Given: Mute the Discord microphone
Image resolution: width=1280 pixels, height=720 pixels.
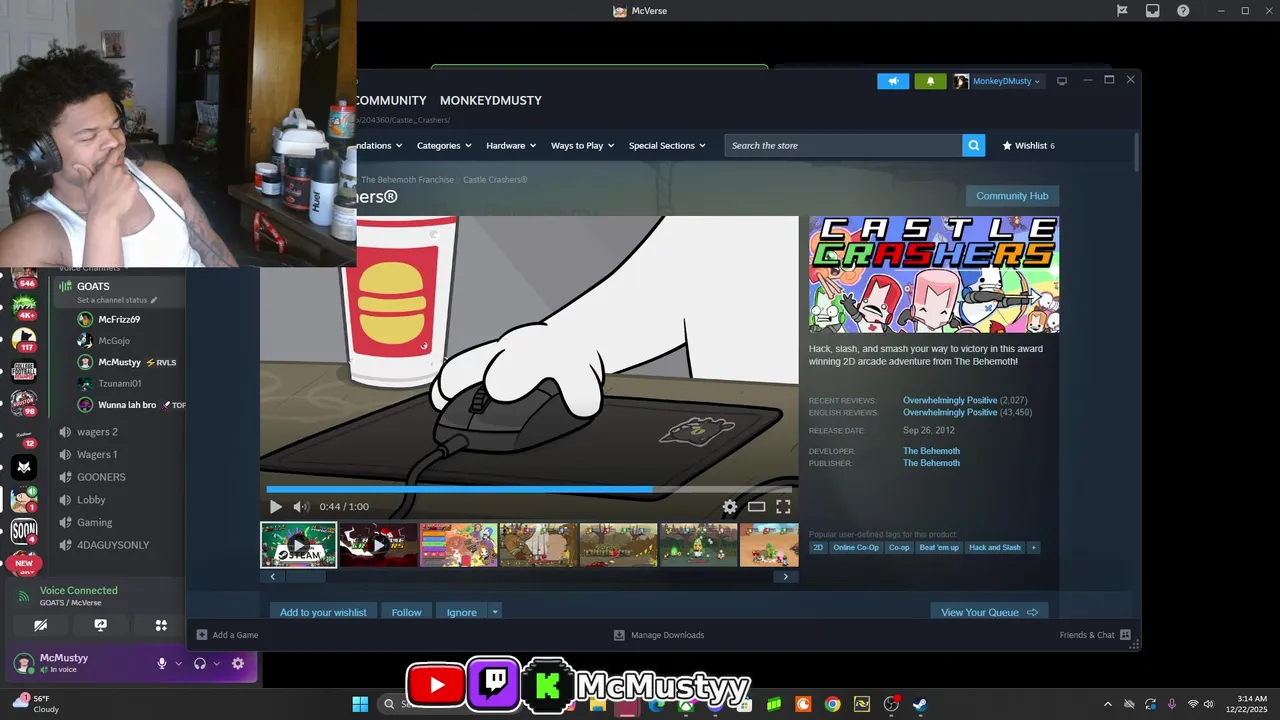Looking at the screenshot, I should click(161, 663).
